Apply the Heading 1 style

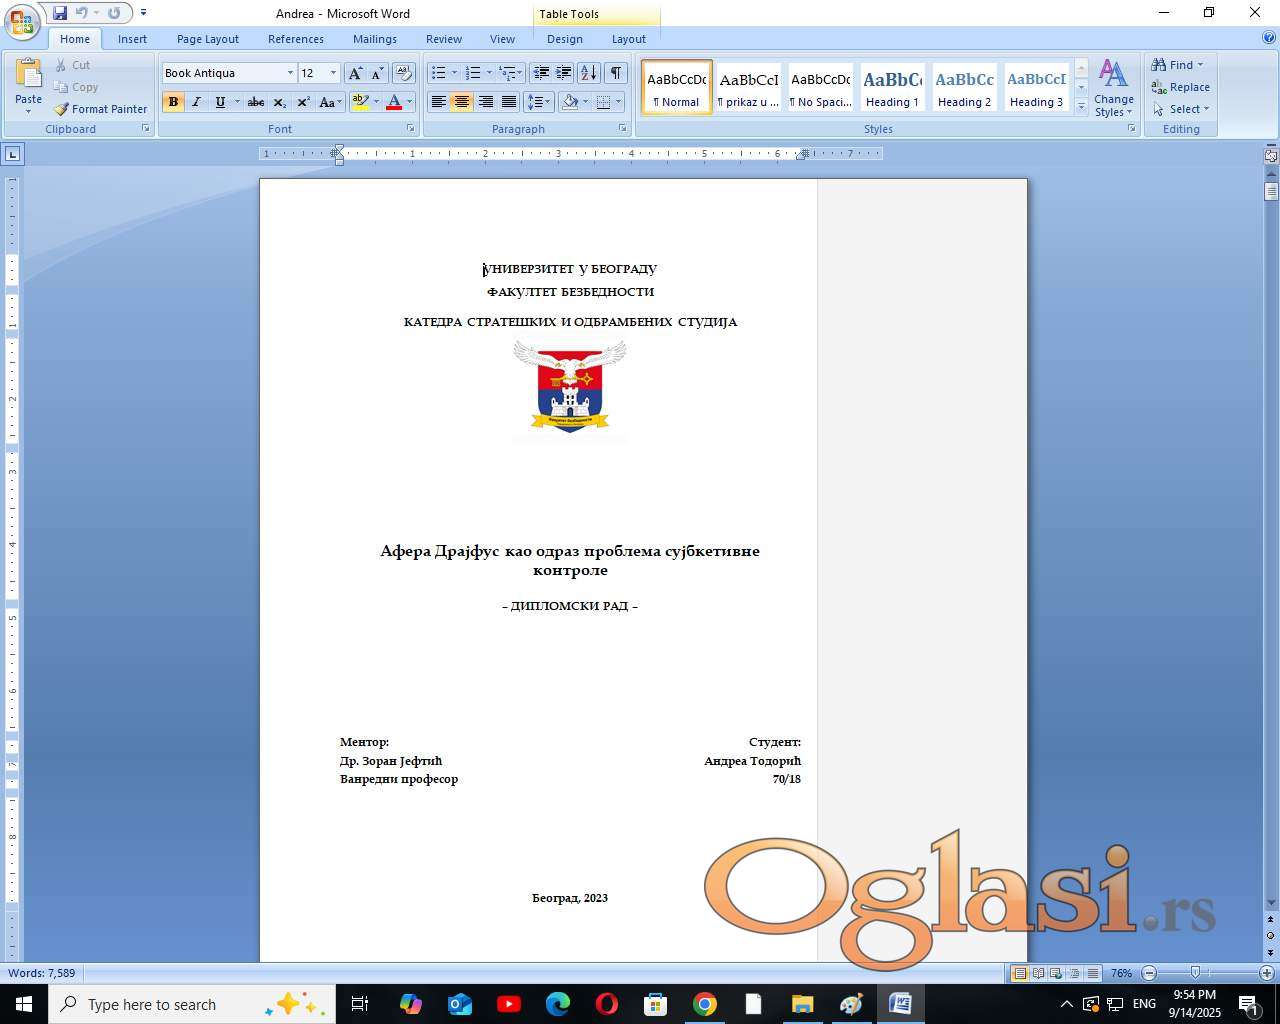point(892,88)
